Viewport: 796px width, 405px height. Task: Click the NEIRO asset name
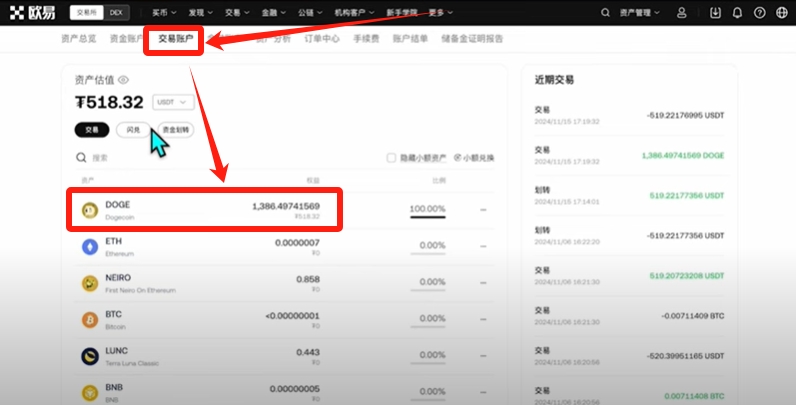pyautogui.click(x=118, y=278)
